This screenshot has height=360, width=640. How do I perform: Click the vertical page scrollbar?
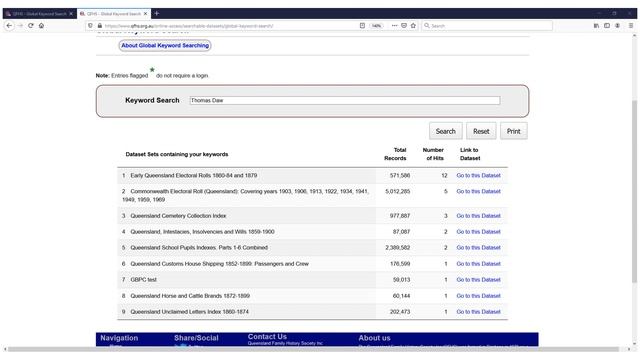(x=634, y=191)
